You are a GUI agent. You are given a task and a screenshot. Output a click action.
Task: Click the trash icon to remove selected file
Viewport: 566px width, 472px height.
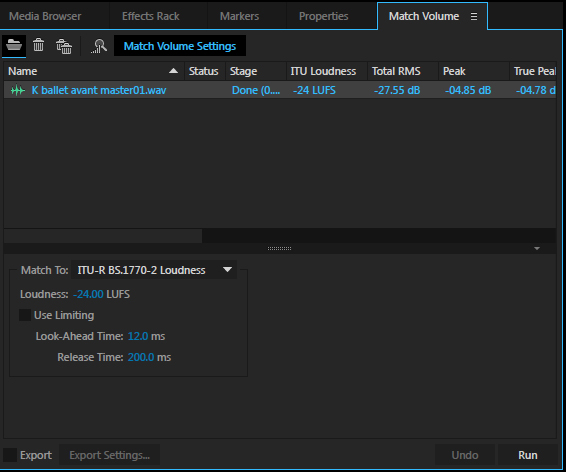coord(38,45)
